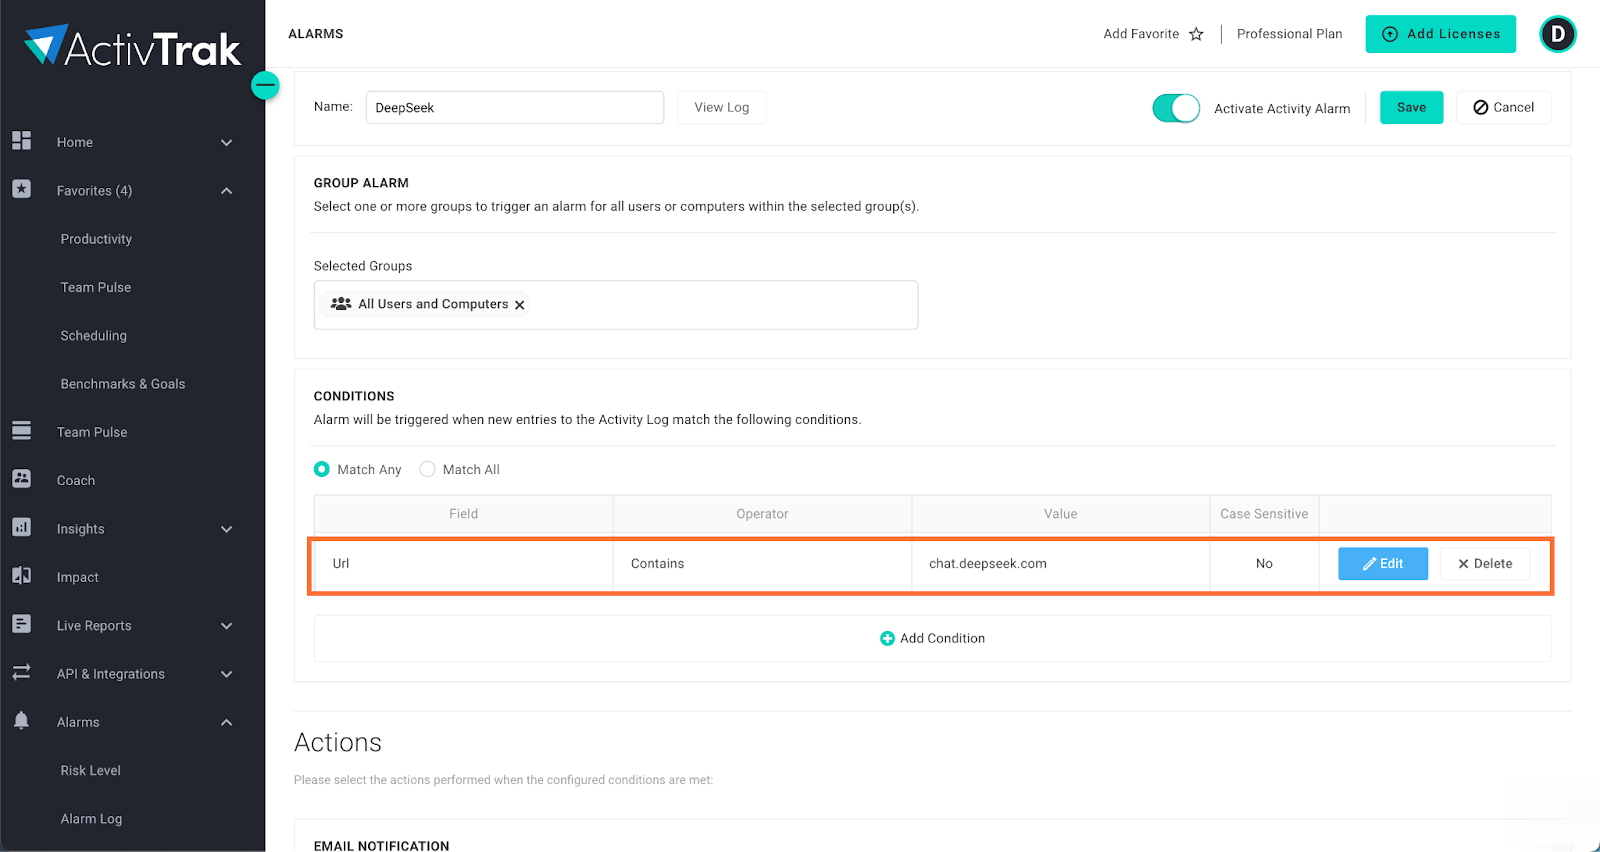1600x852 pixels.
Task: Click the Value column header
Action: (1060, 514)
